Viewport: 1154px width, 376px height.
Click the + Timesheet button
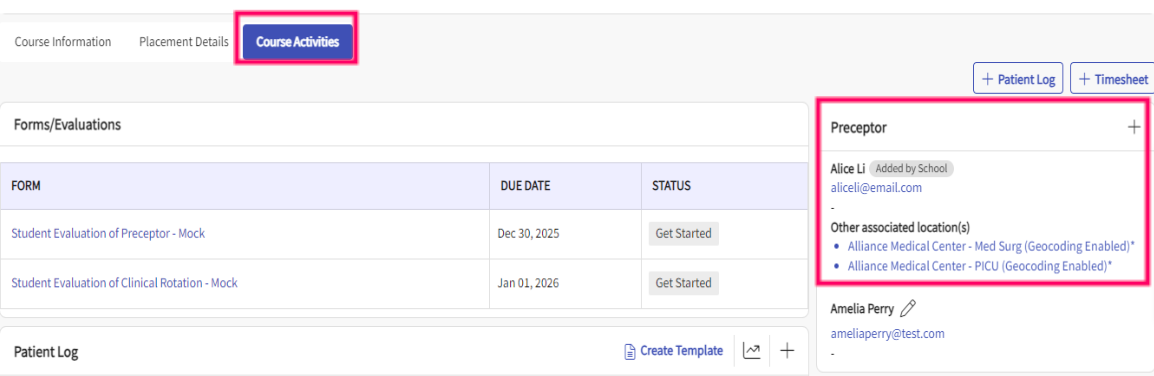click(x=1112, y=78)
